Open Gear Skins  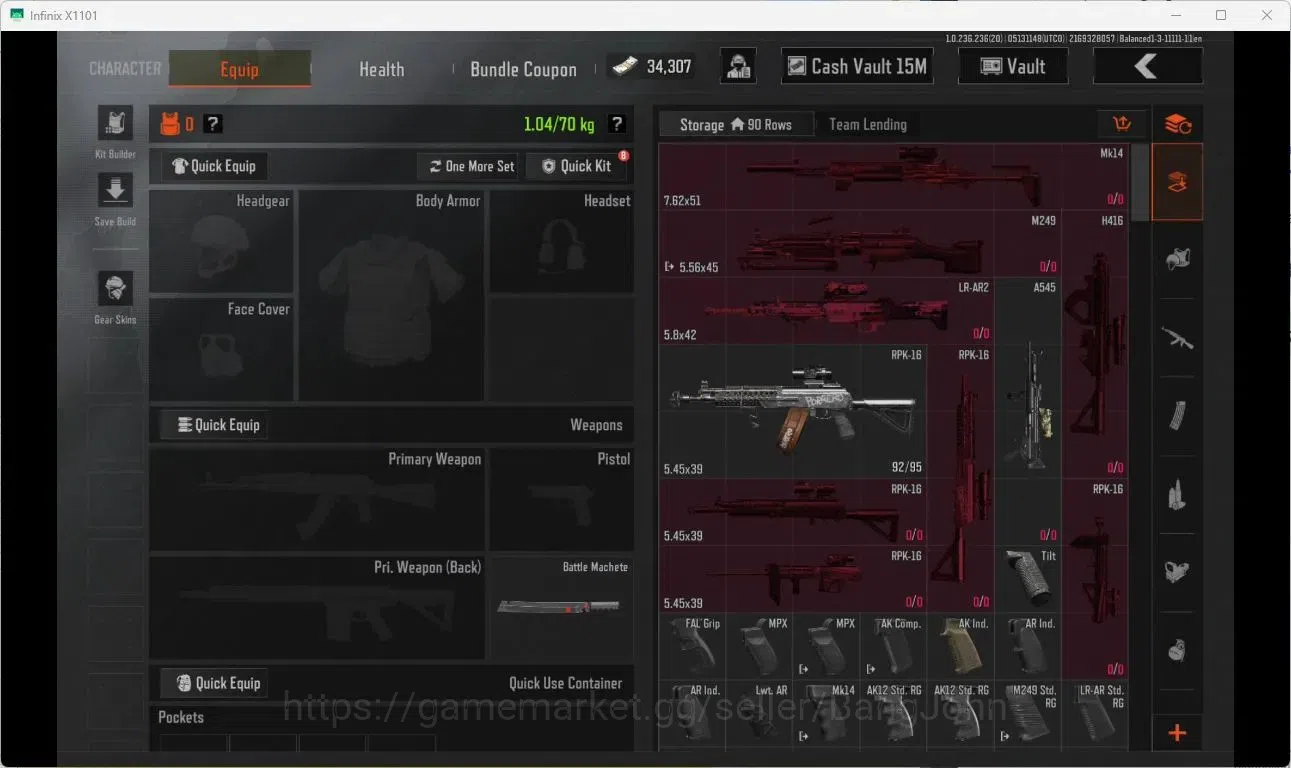point(115,288)
